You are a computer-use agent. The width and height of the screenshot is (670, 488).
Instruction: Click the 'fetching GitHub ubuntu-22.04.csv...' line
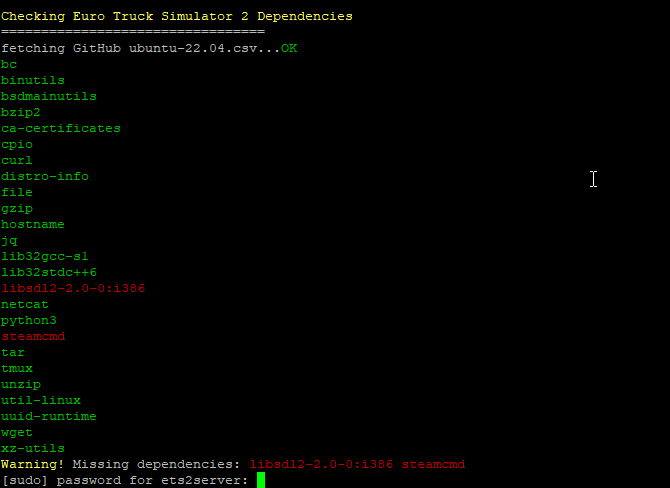(x=141, y=48)
